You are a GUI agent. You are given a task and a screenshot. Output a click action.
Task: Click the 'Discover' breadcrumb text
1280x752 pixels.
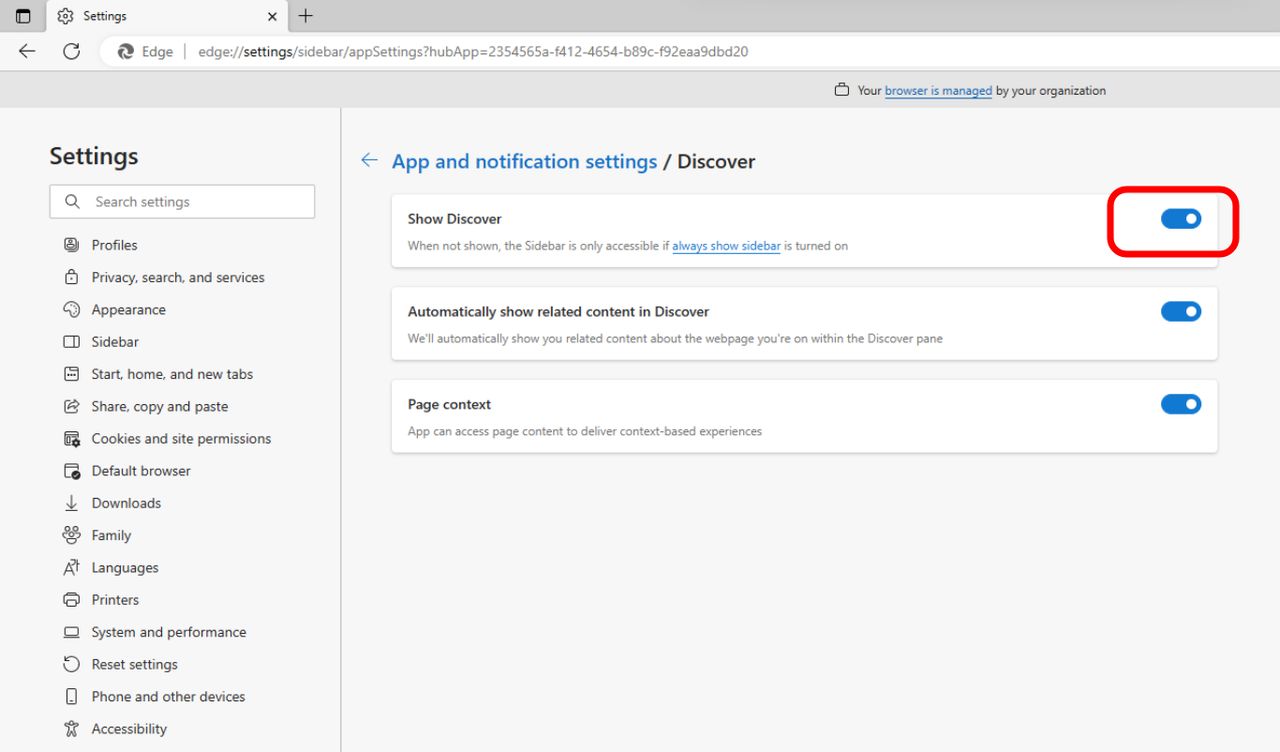tap(716, 161)
